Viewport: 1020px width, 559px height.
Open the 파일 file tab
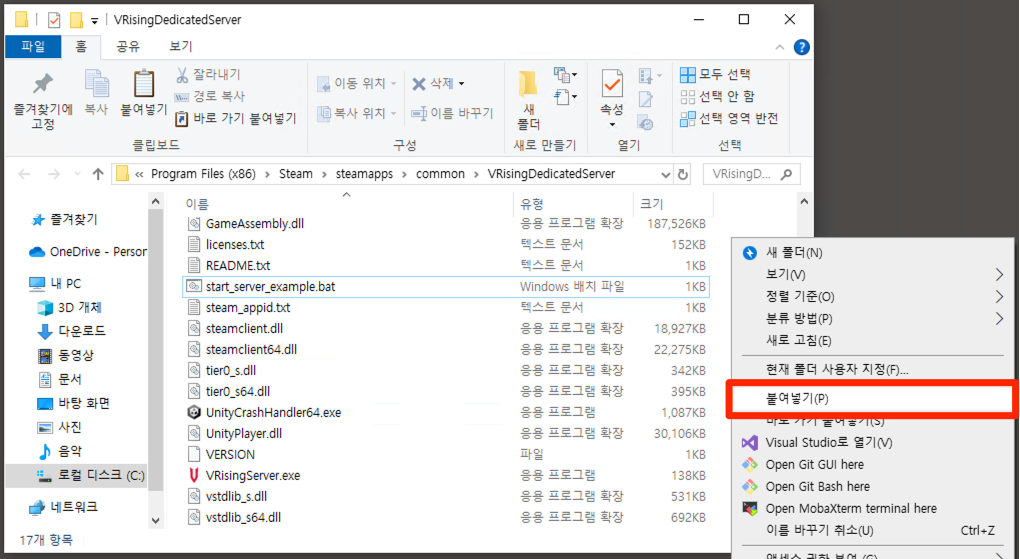click(x=33, y=46)
